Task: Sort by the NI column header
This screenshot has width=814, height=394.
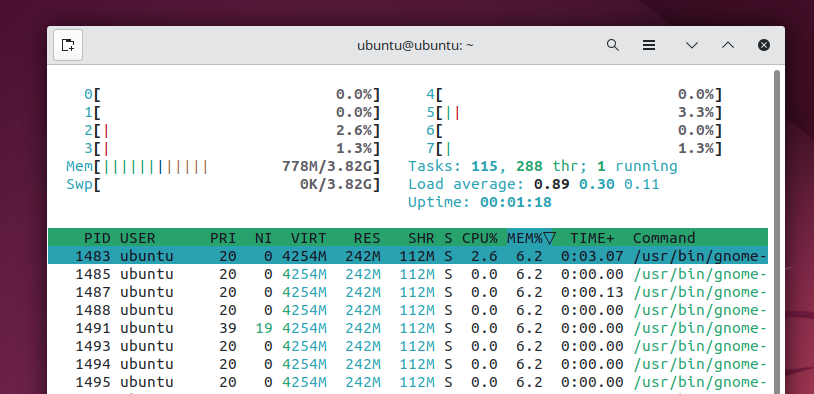Action: pyautogui.click(x=263, y=238)
